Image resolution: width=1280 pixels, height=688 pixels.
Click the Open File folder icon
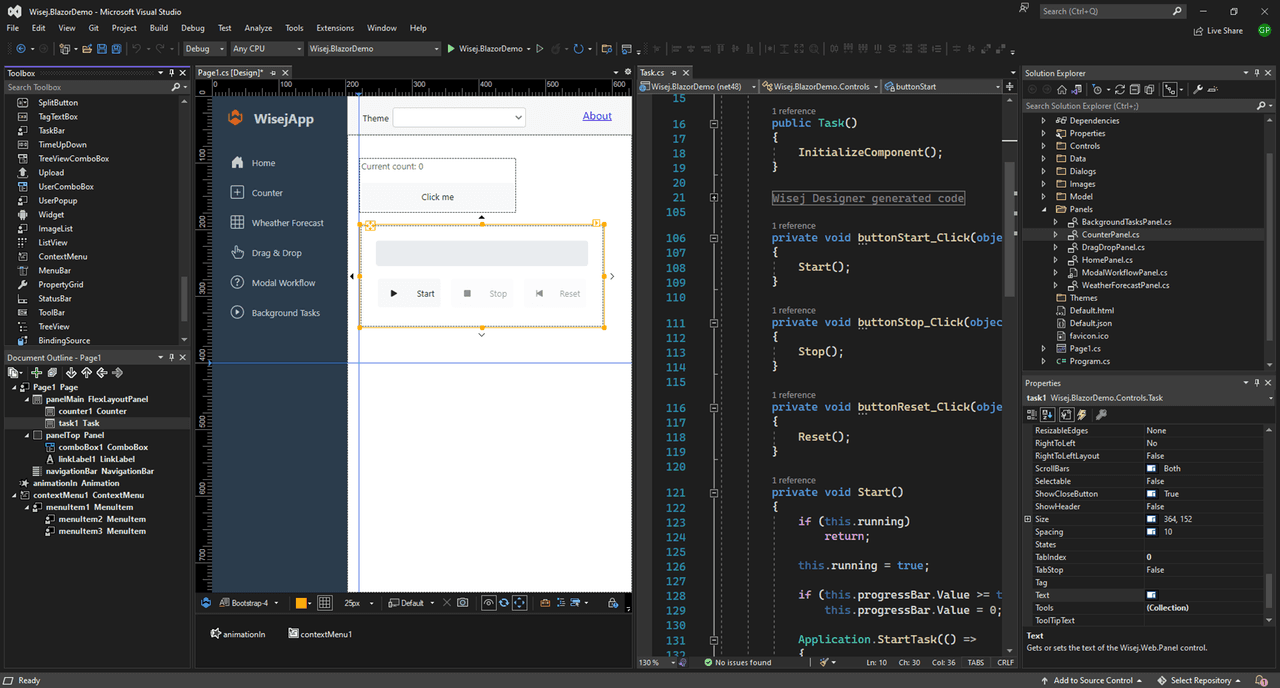(x=87, y=48)
